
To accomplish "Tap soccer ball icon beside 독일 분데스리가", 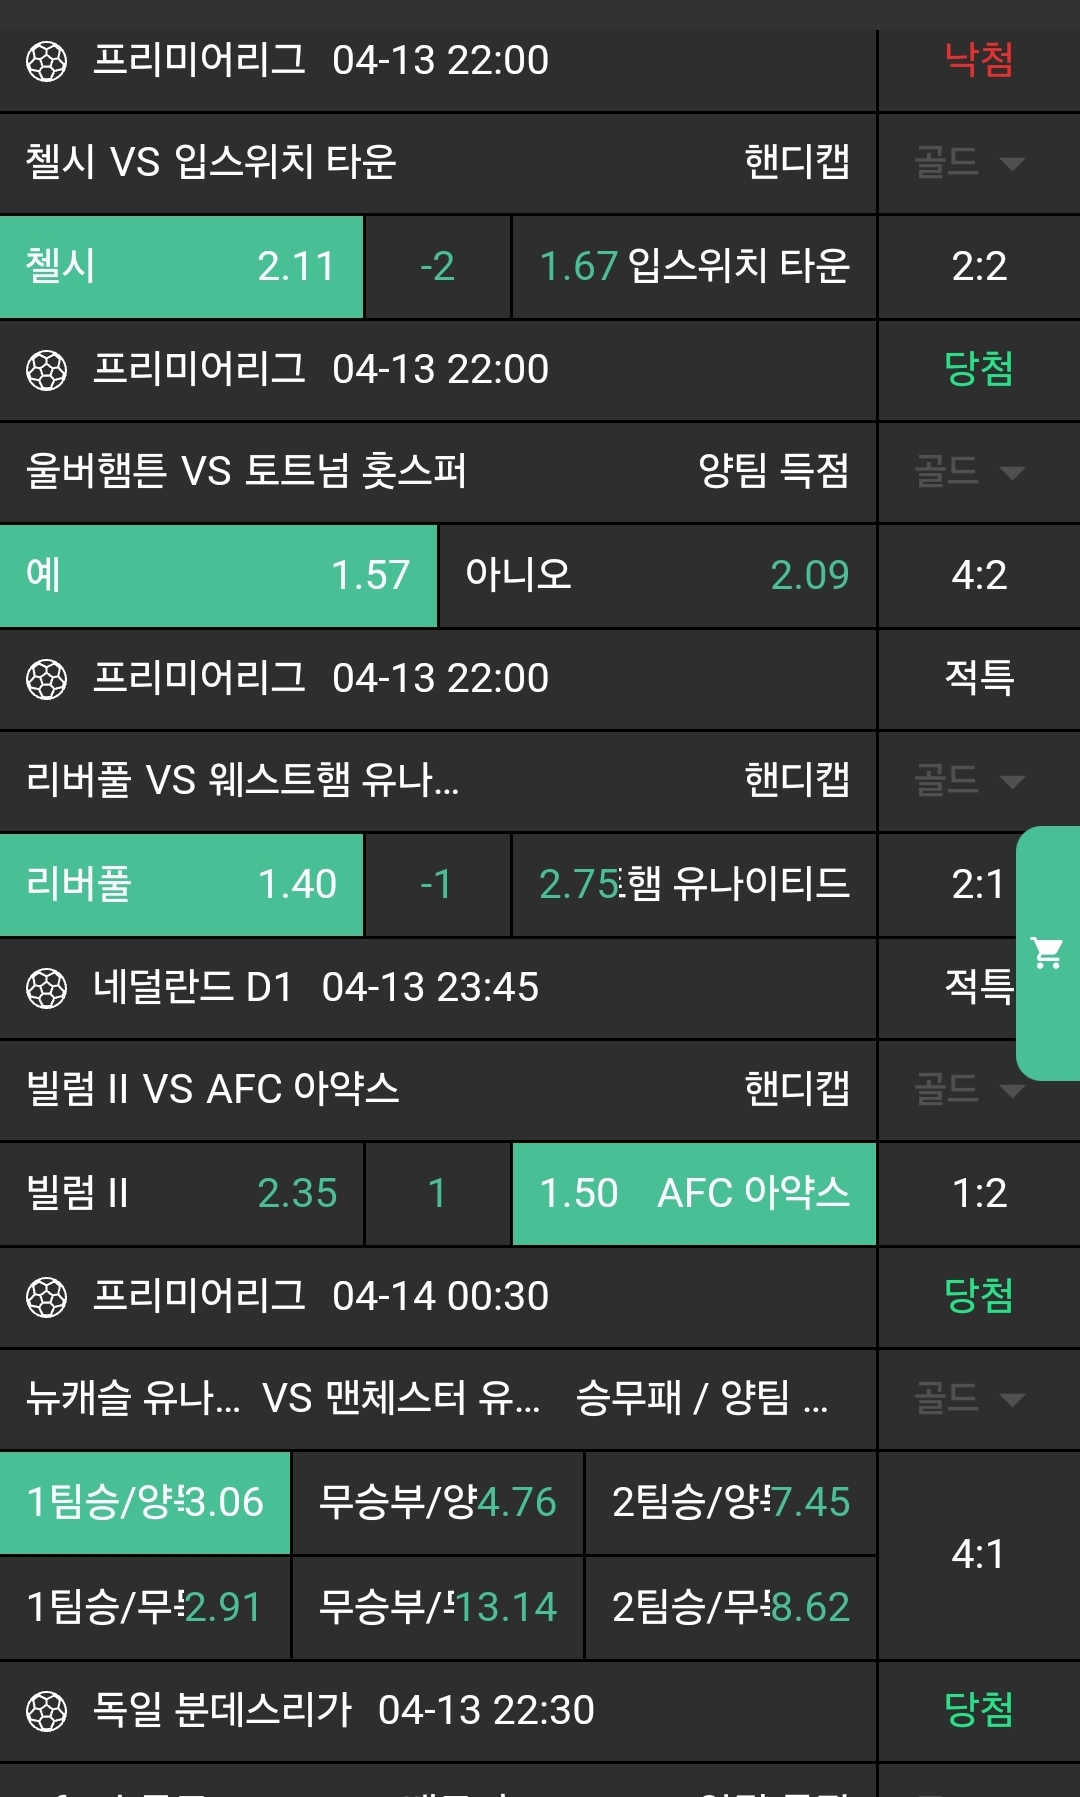I will 46,1710.
